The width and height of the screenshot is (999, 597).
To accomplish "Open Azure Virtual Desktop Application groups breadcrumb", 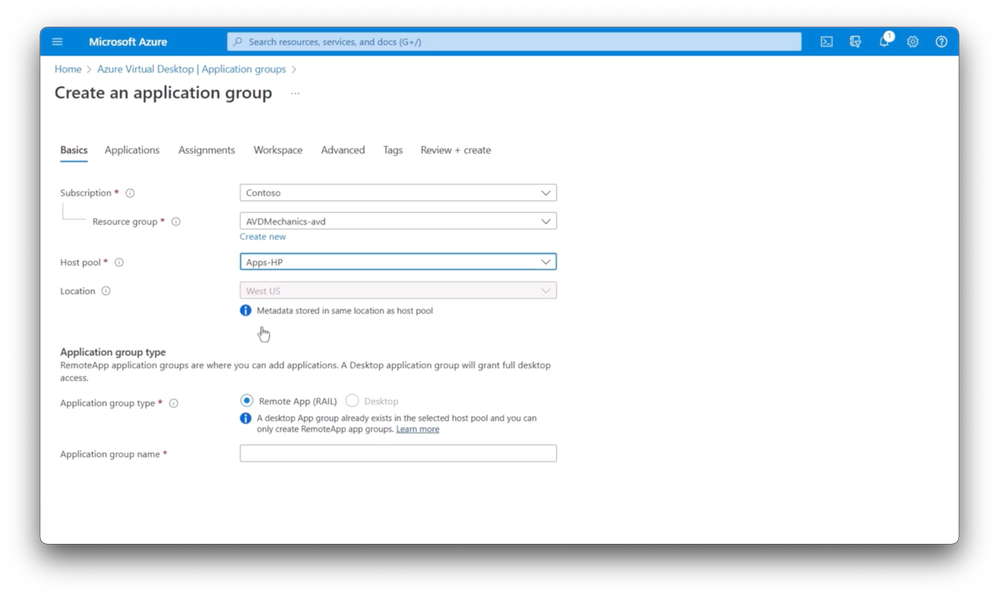I will coord(191,69).
